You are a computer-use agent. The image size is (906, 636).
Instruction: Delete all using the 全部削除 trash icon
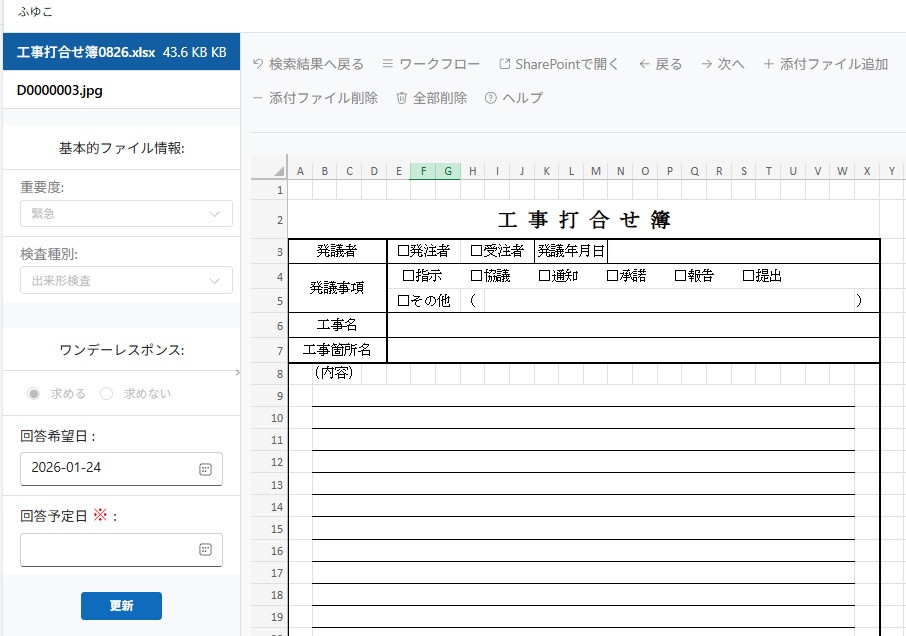click(402, 98)
